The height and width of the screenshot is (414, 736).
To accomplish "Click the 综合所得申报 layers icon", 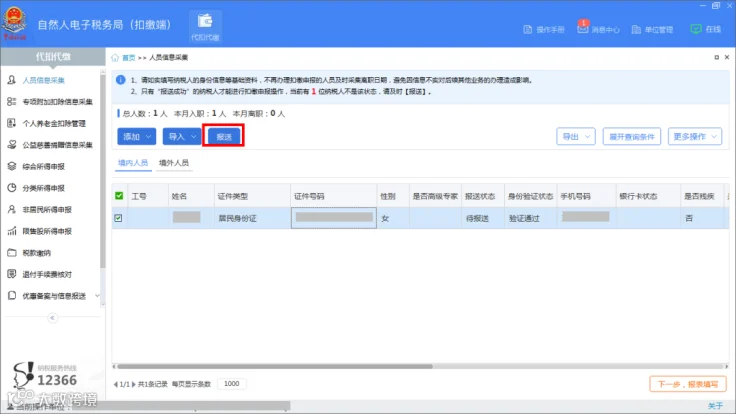I will pos(12,166).
